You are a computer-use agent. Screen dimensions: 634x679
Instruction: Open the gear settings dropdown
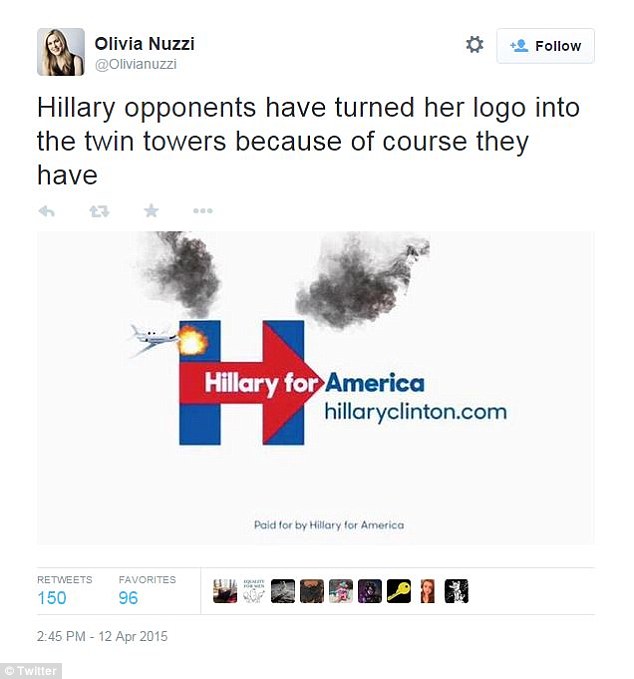(x=474, y=45)
